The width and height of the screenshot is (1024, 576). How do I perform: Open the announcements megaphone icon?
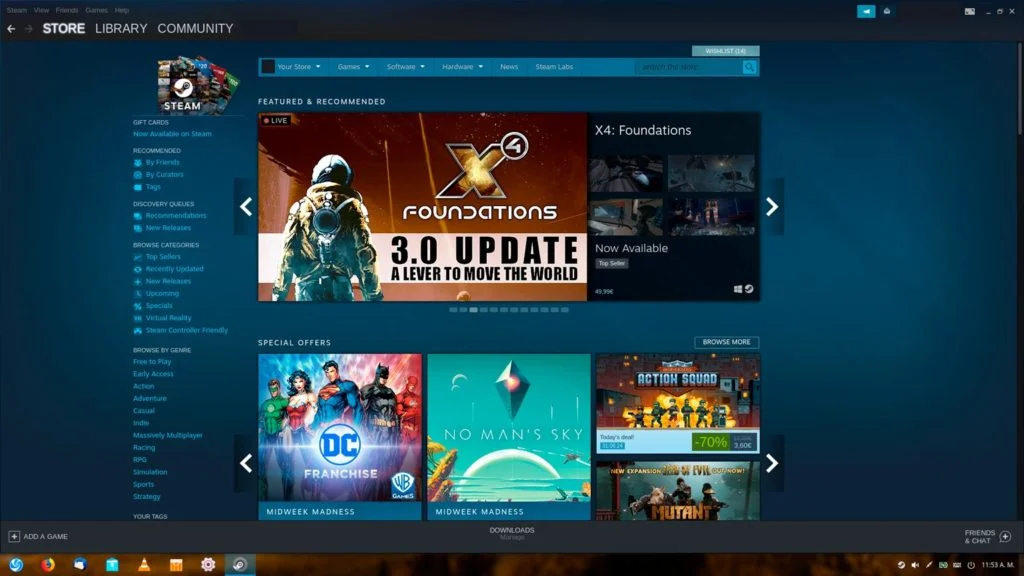(x=866, y=11)
